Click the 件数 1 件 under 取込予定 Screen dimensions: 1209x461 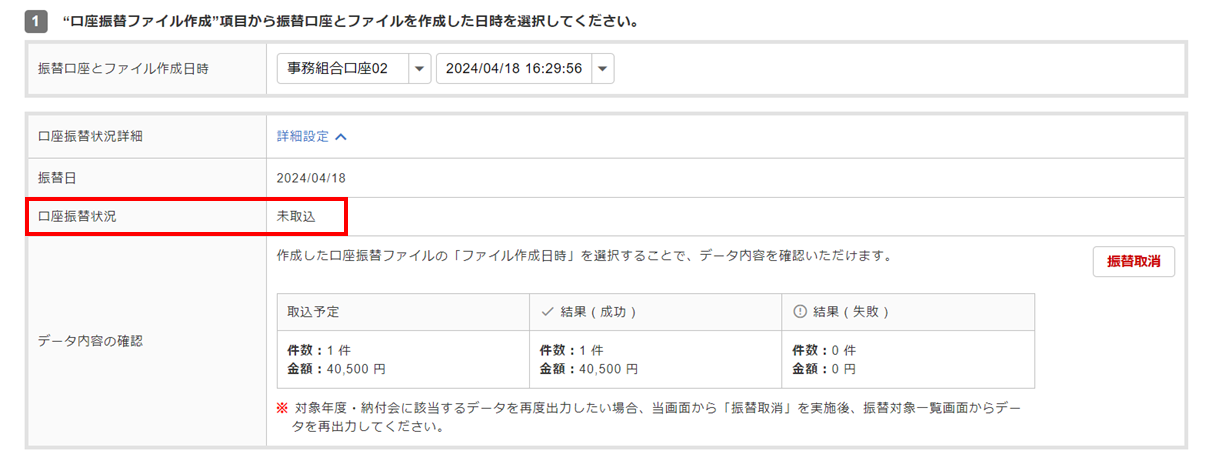pyautogui.click(x=320, y=351)
